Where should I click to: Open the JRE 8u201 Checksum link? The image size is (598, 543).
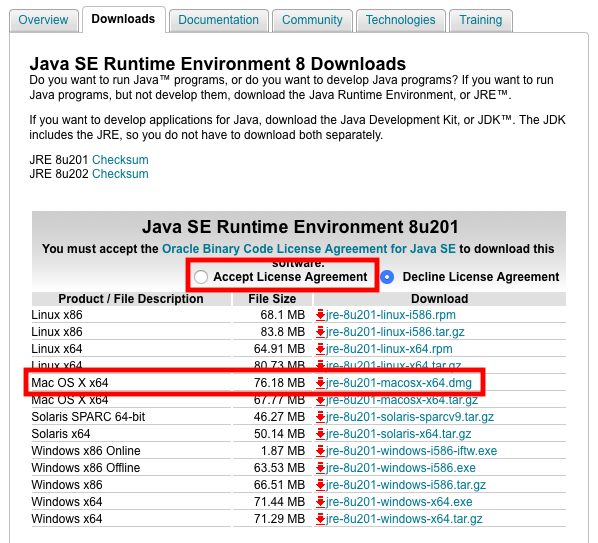(120, 160)
